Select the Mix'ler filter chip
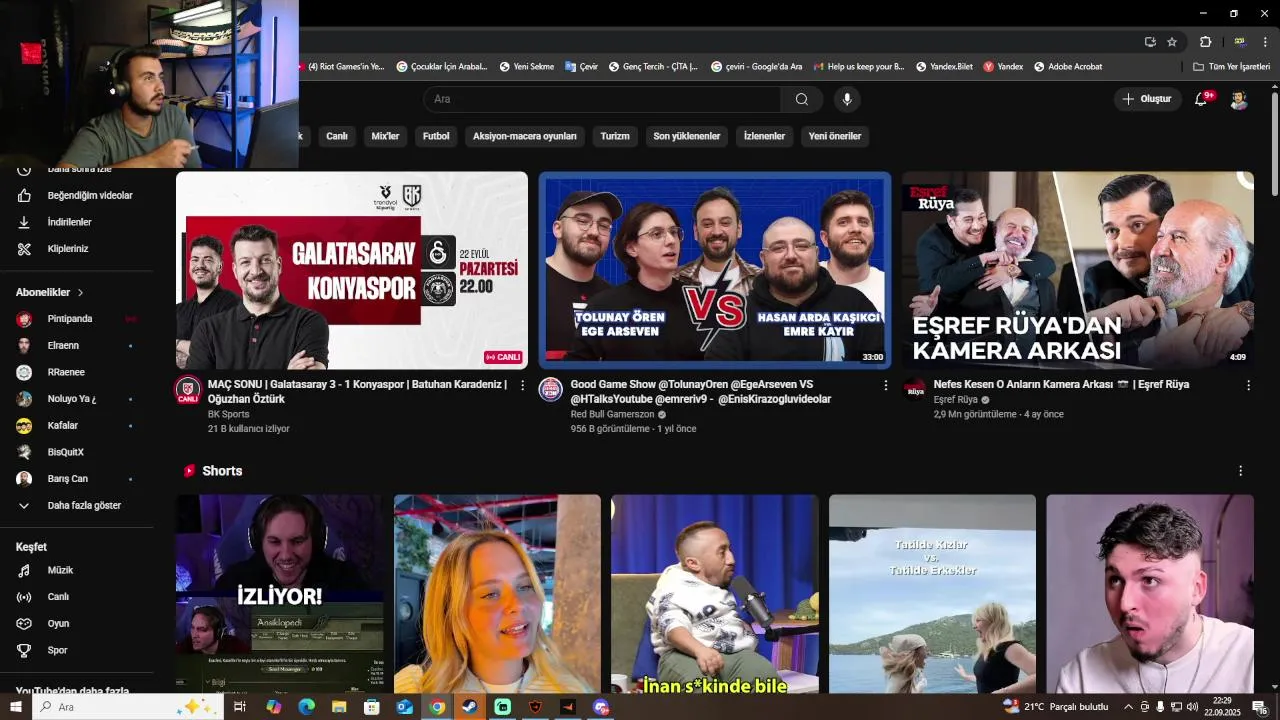1280x720 pixels. pyautogui.click(x=385, y=136)
